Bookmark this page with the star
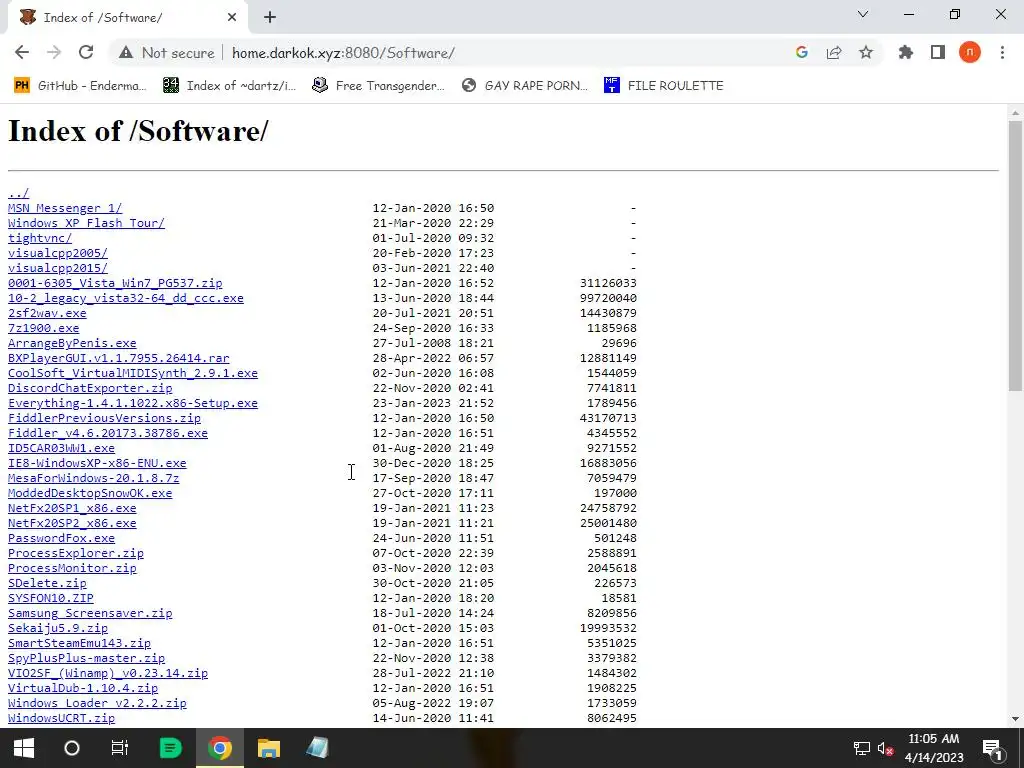 pos(865,52)
